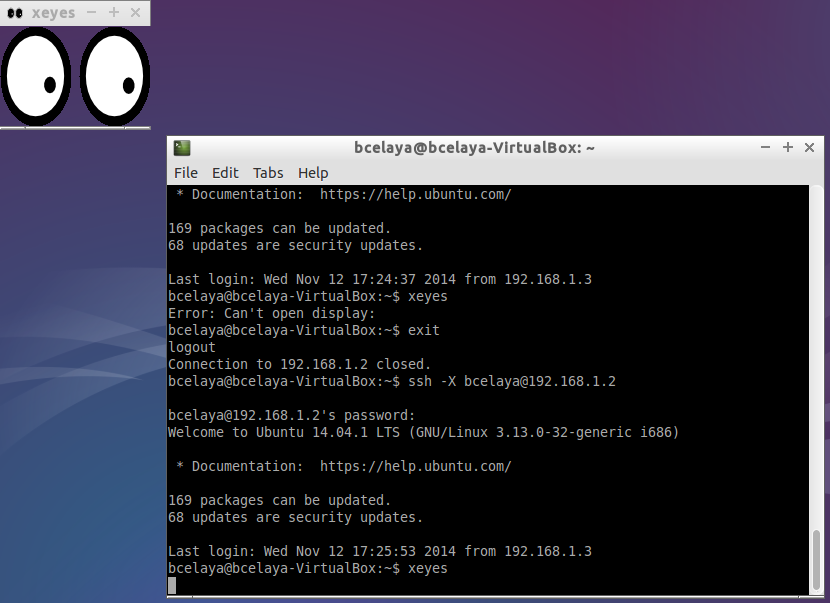Open the Edit menu
The width and height of the screenshot is (830, 603).
(x=225, y=173)
